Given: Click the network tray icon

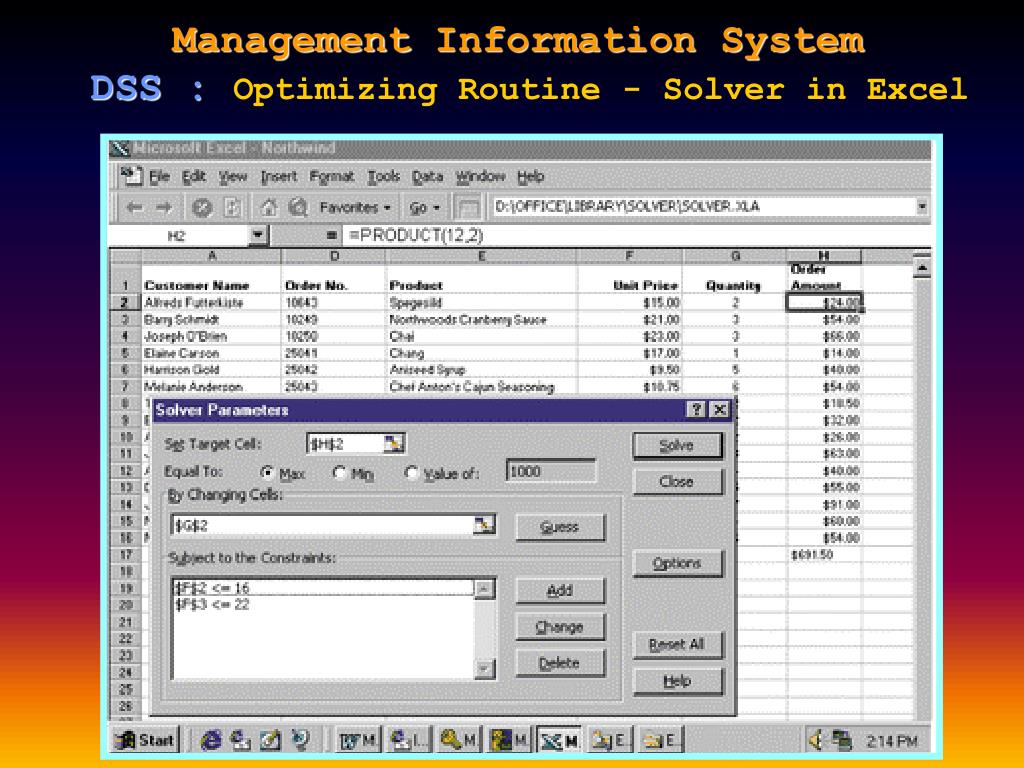Looking at the screenshot, I should pyautogui.click(x=842, y=739).
